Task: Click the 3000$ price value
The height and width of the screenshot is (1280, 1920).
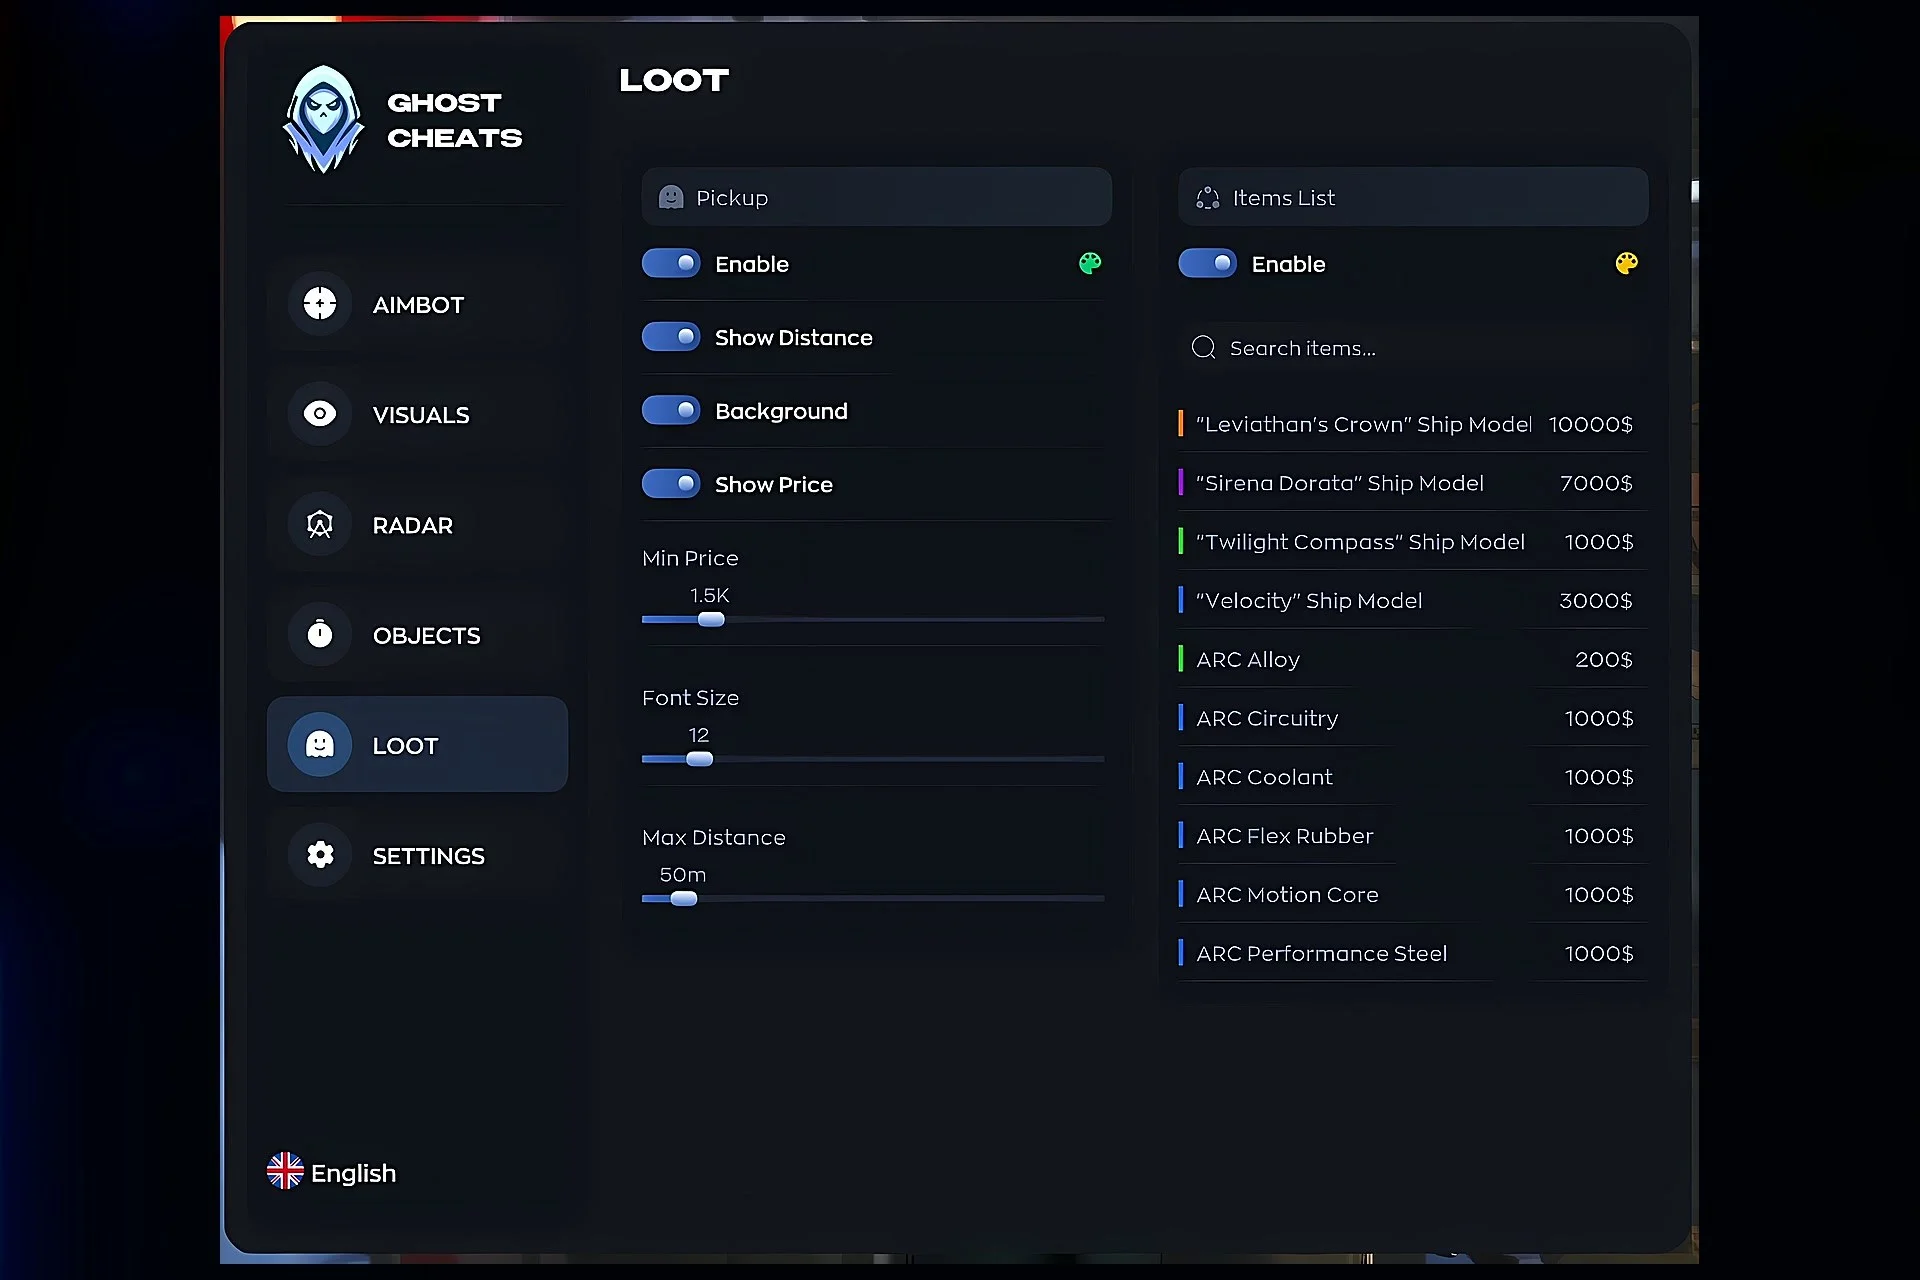Action: coord(1596,600)
